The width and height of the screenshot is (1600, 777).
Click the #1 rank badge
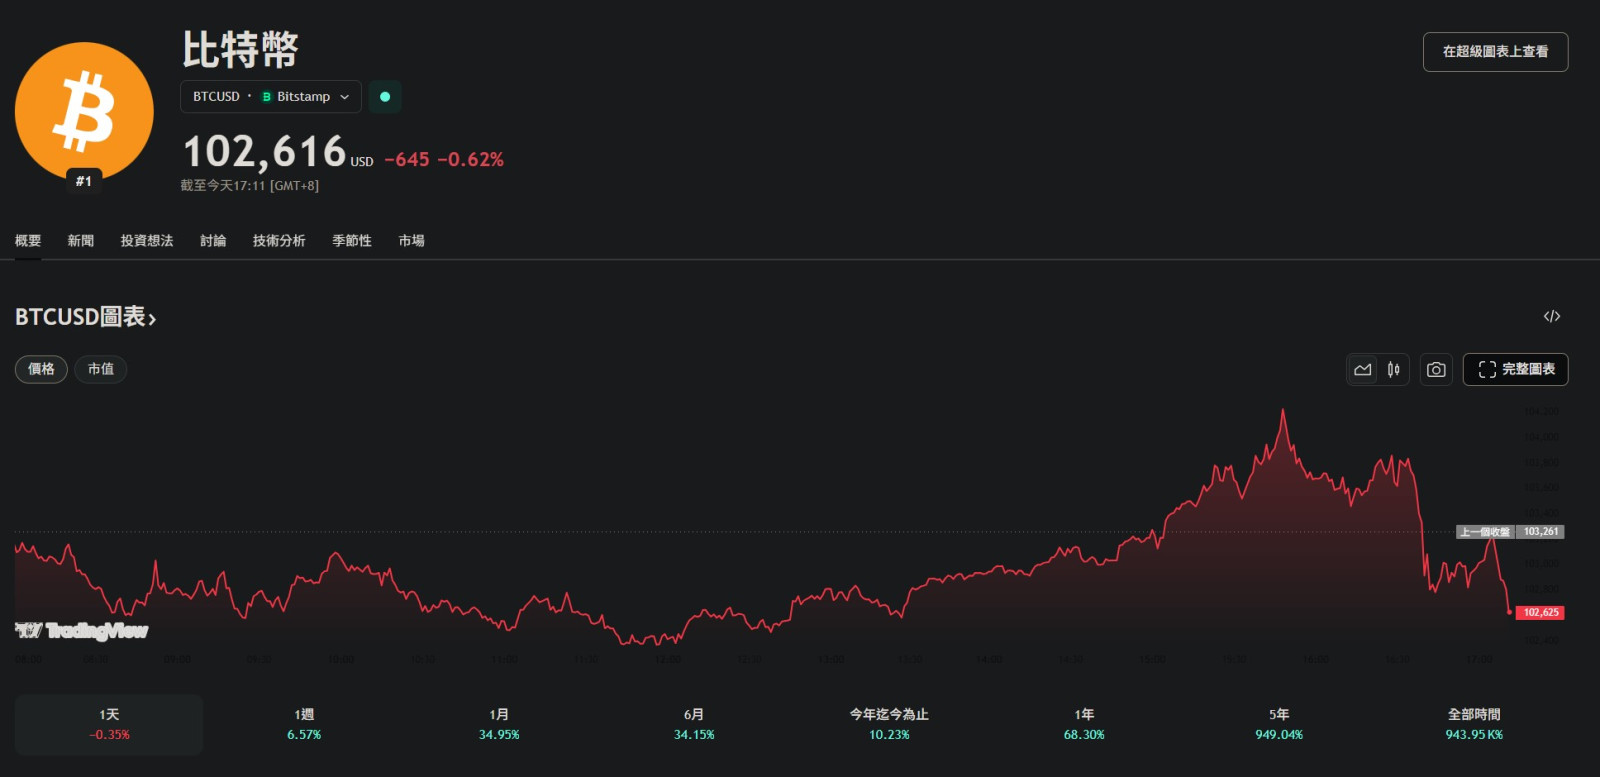pos(84,181)
